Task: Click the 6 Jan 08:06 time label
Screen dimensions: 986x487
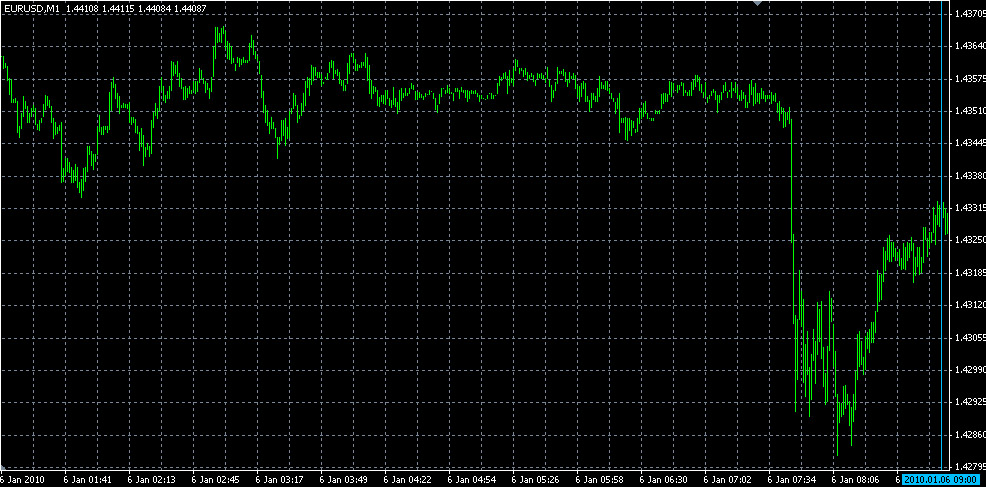Action: coord(857,479)
